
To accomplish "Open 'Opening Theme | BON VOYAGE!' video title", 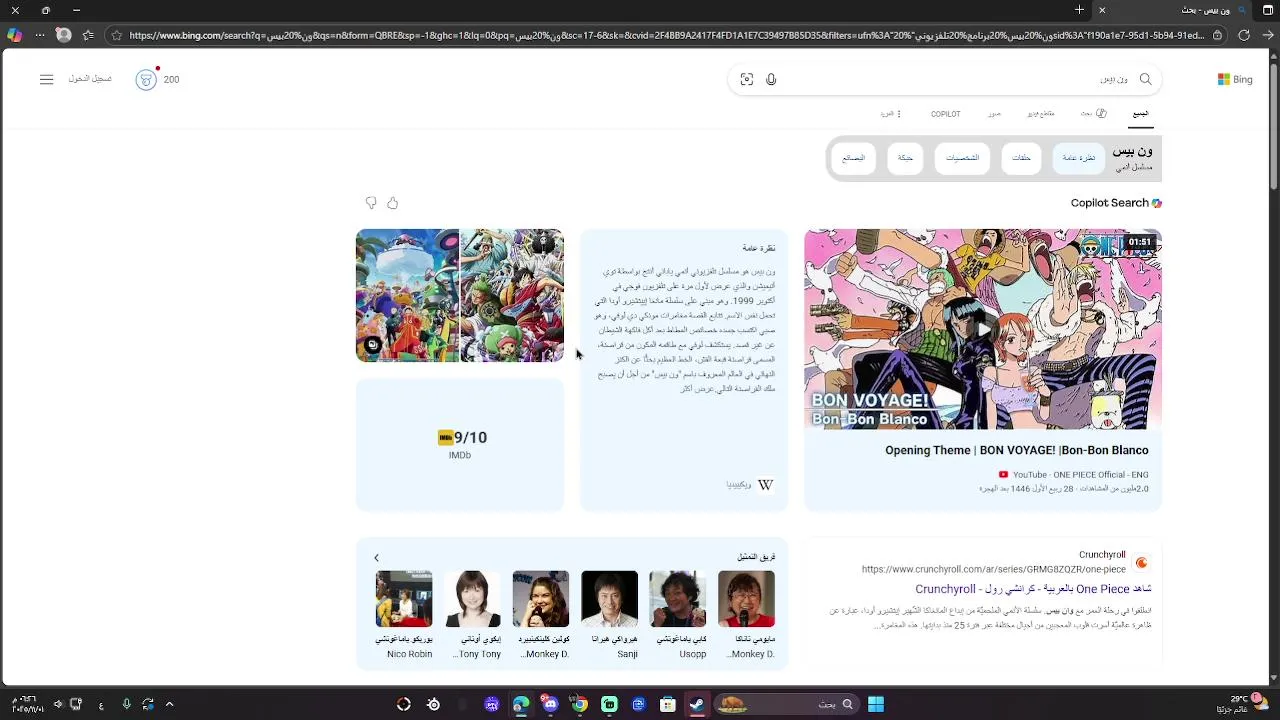I will 1016,451.
